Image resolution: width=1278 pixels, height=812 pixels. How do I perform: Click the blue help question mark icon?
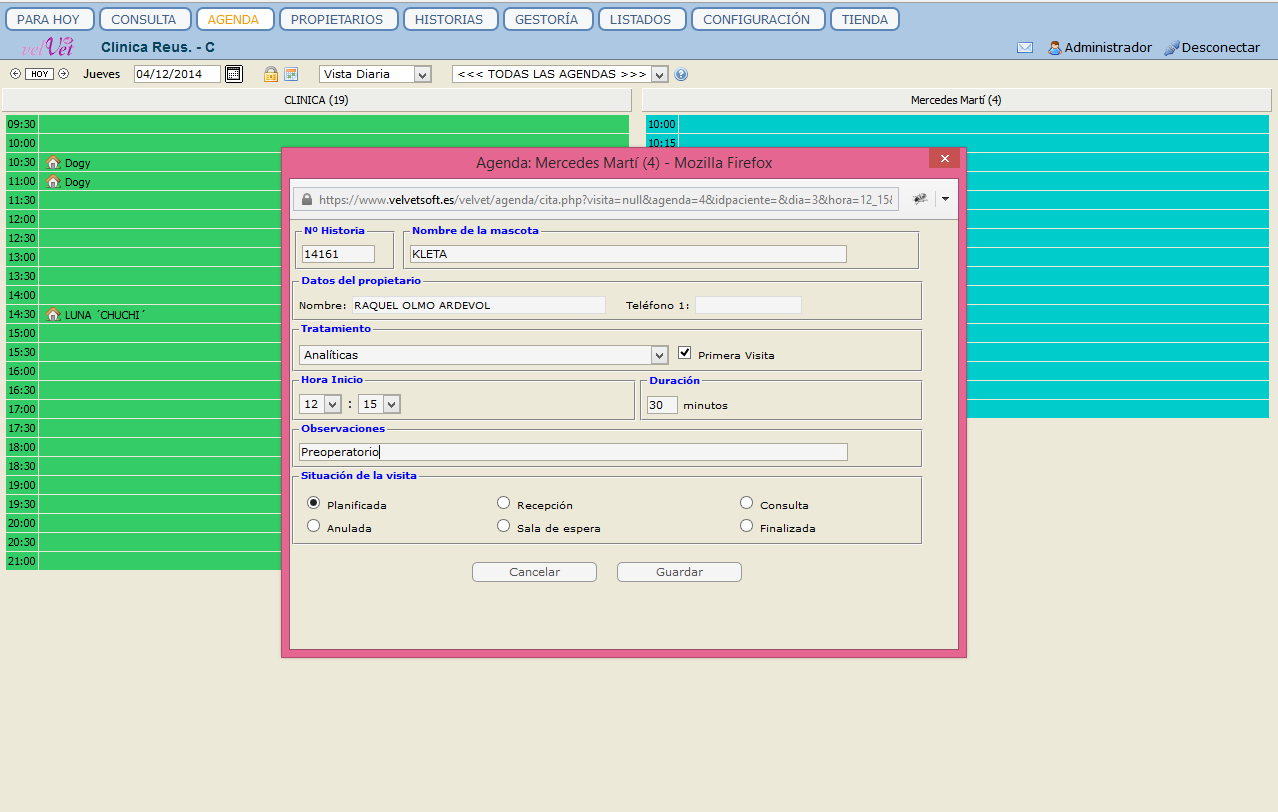681,74
